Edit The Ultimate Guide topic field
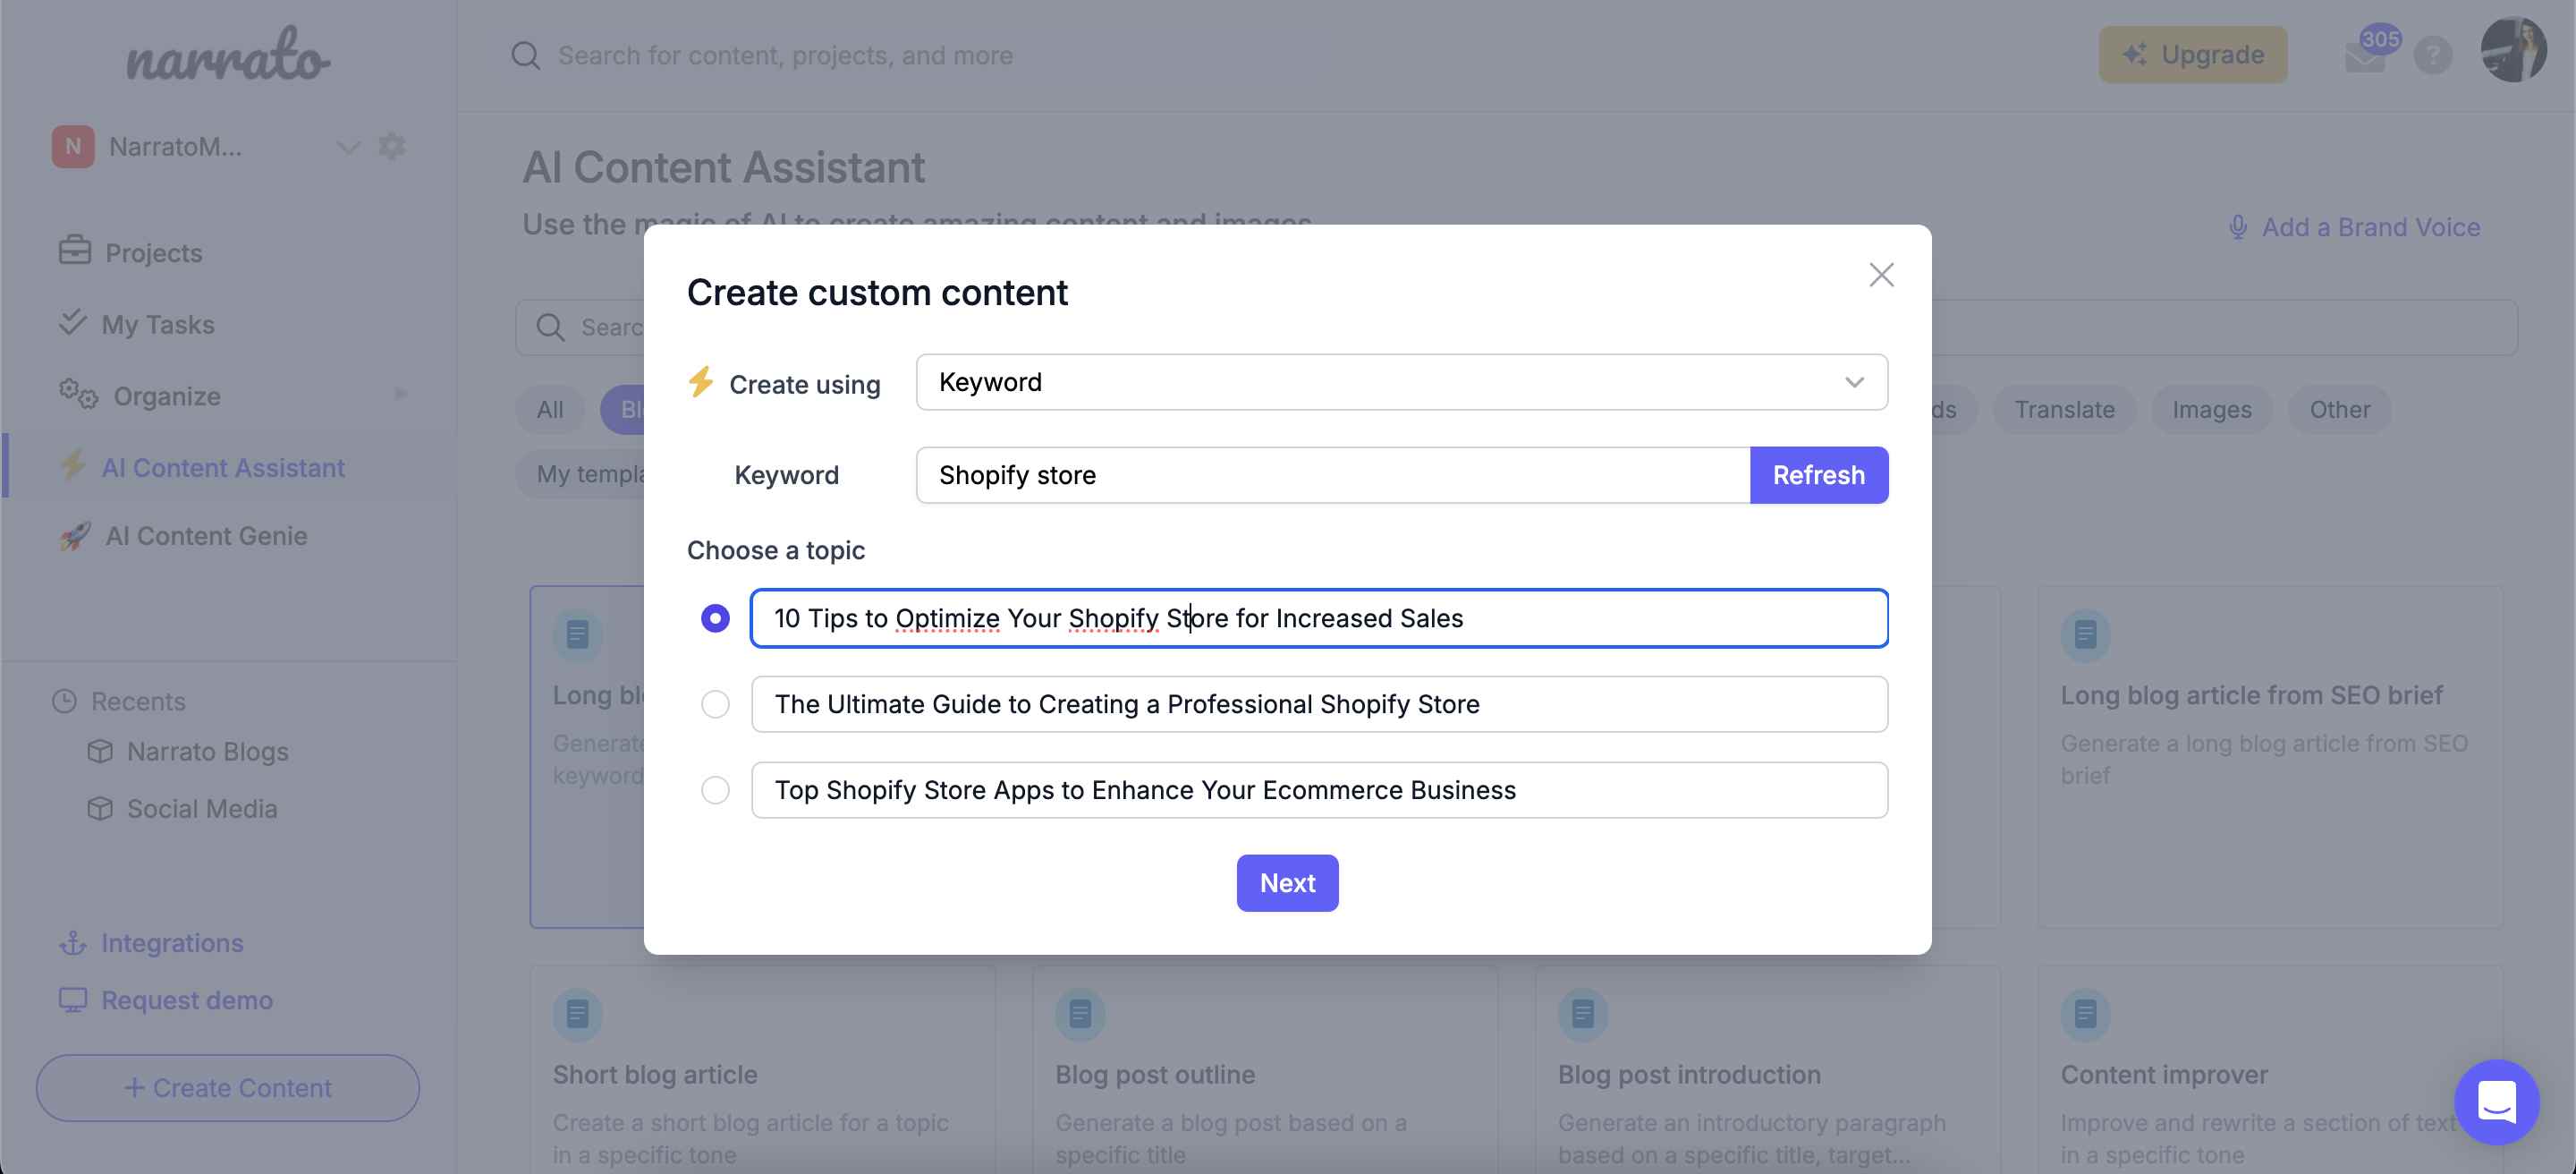This screenshot has width=2576, height=1174. (1318, 704)
